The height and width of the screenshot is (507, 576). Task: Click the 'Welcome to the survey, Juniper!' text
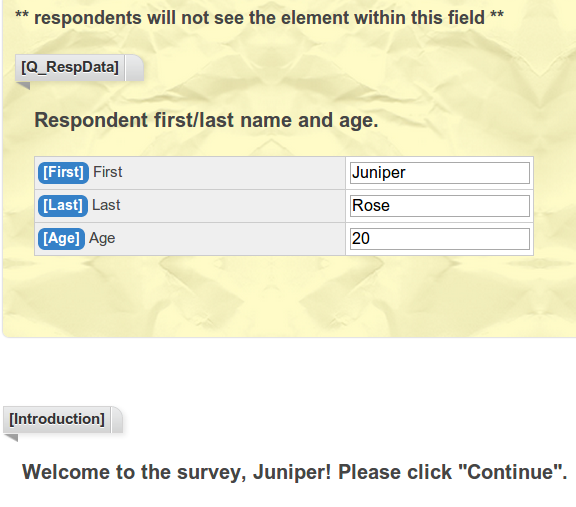[177, 472]
